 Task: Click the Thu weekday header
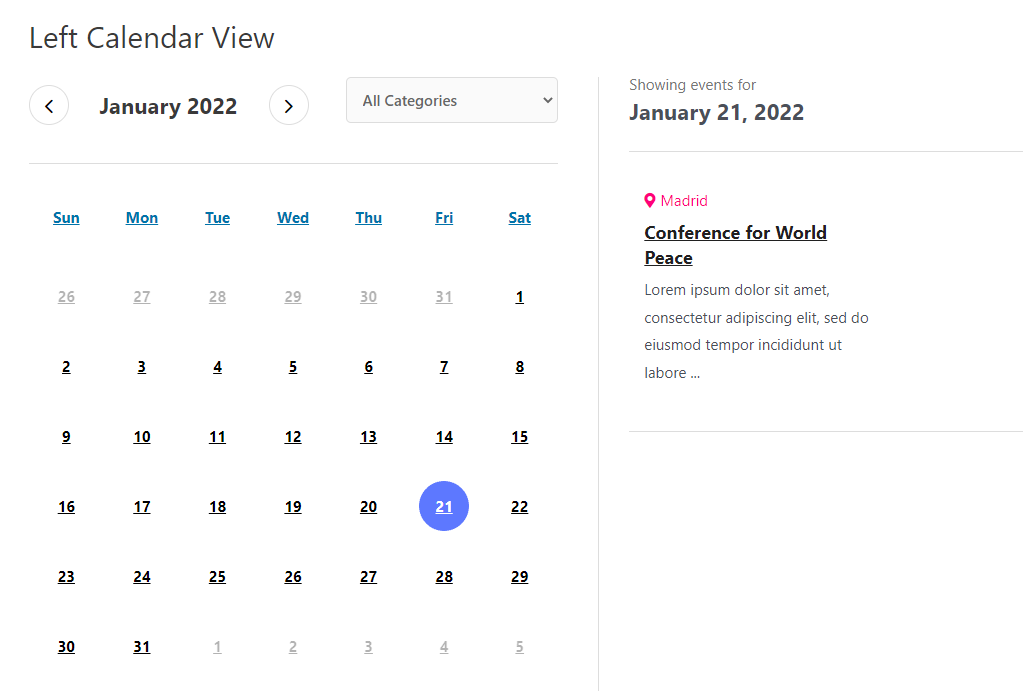tap(369, 218)
